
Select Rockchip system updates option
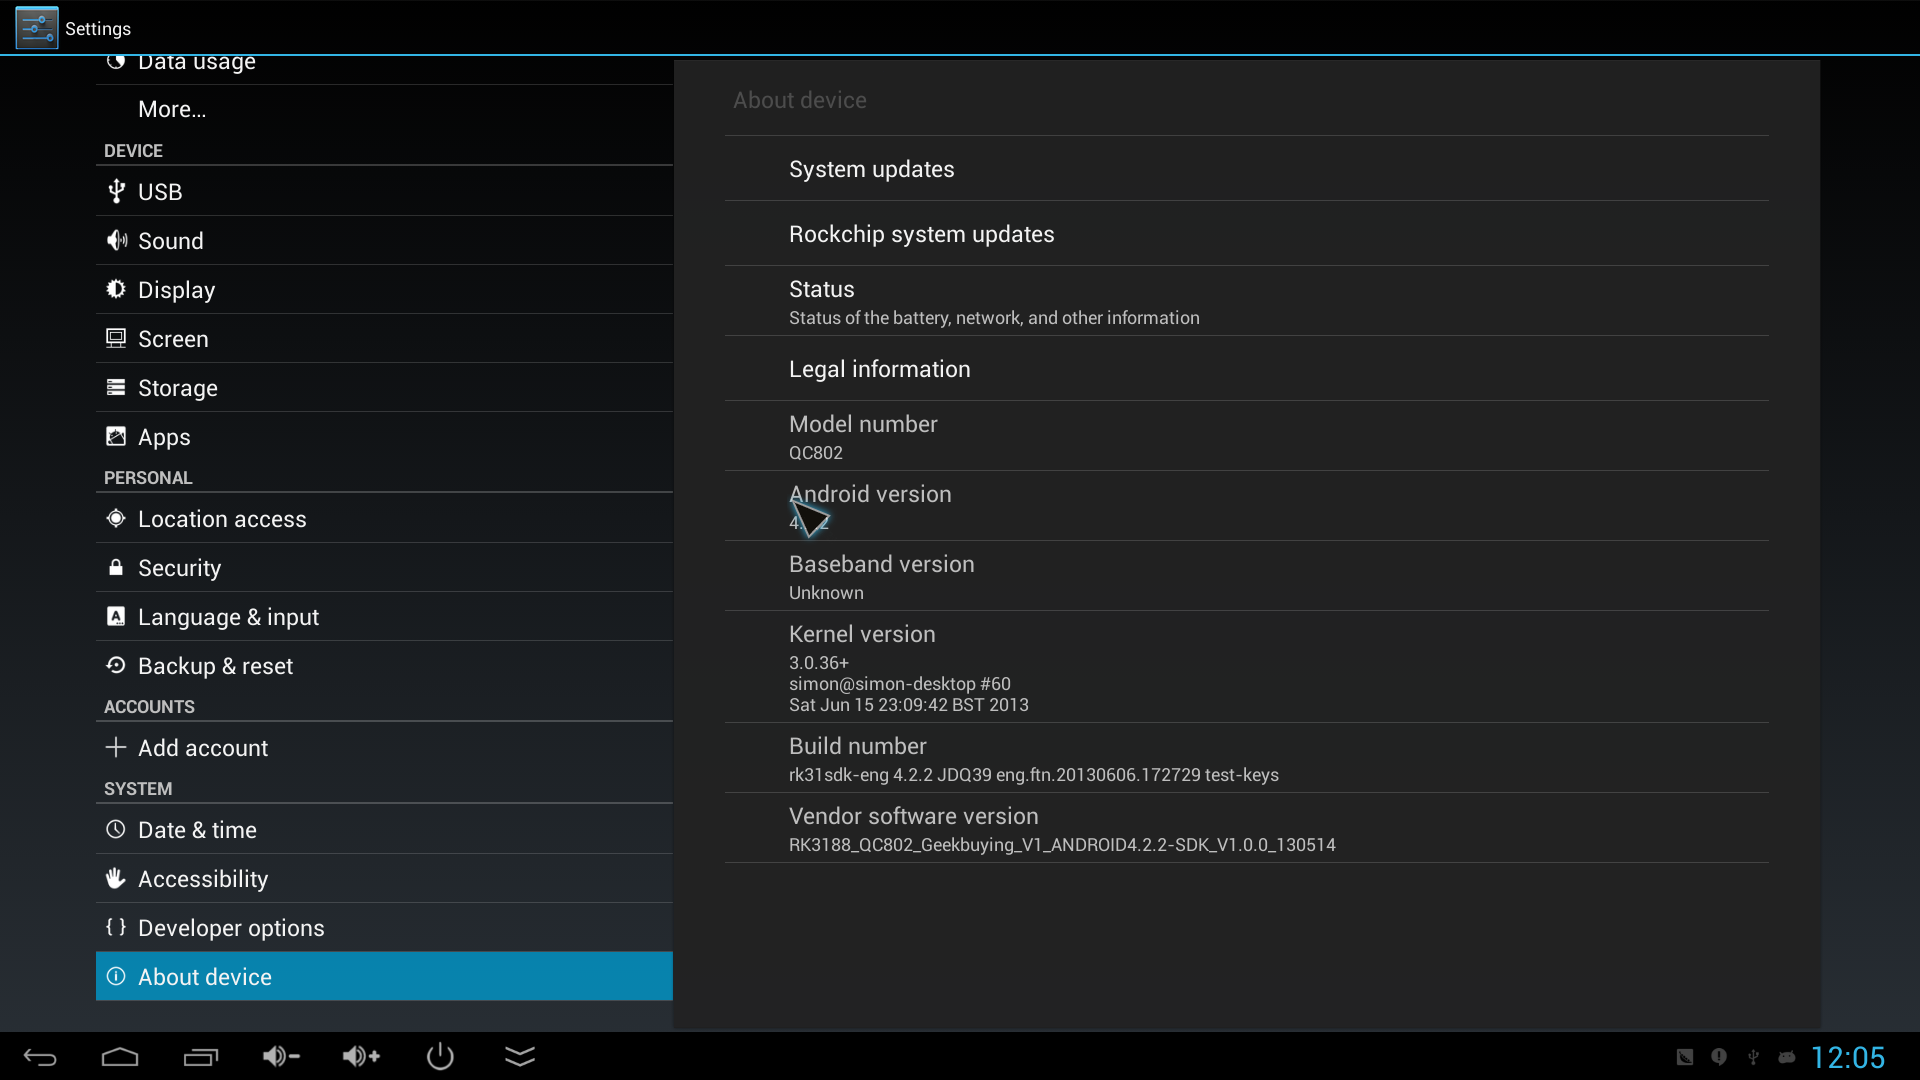tap(920, 233)
